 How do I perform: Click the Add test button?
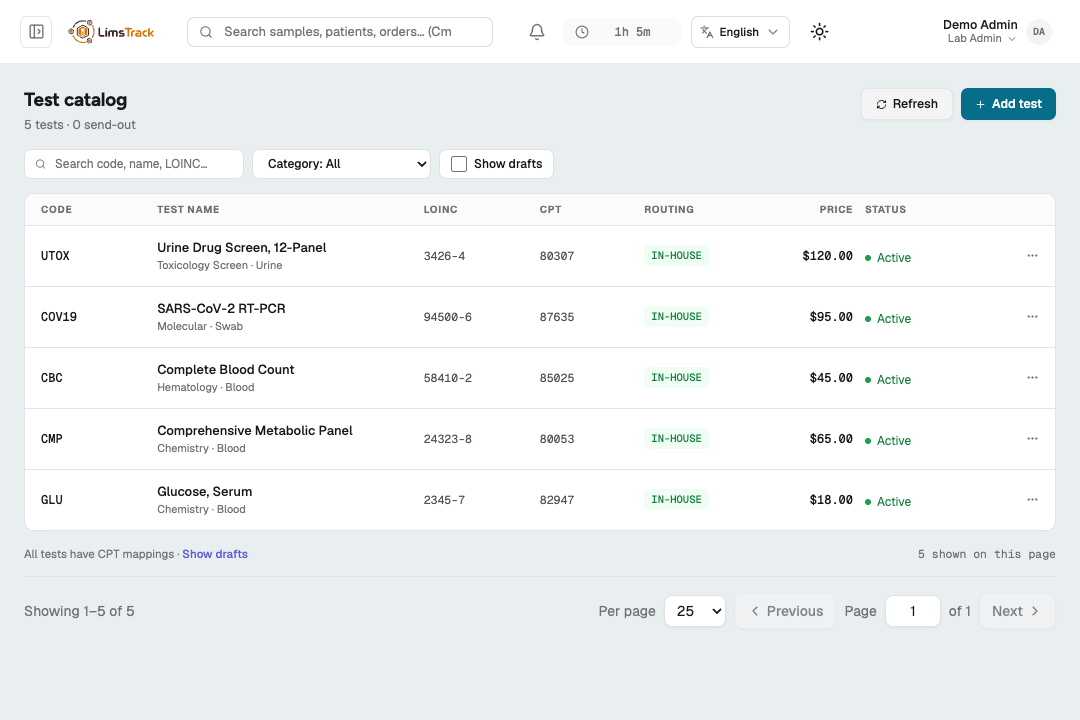pyautogui.click(x=1008, y=104)
